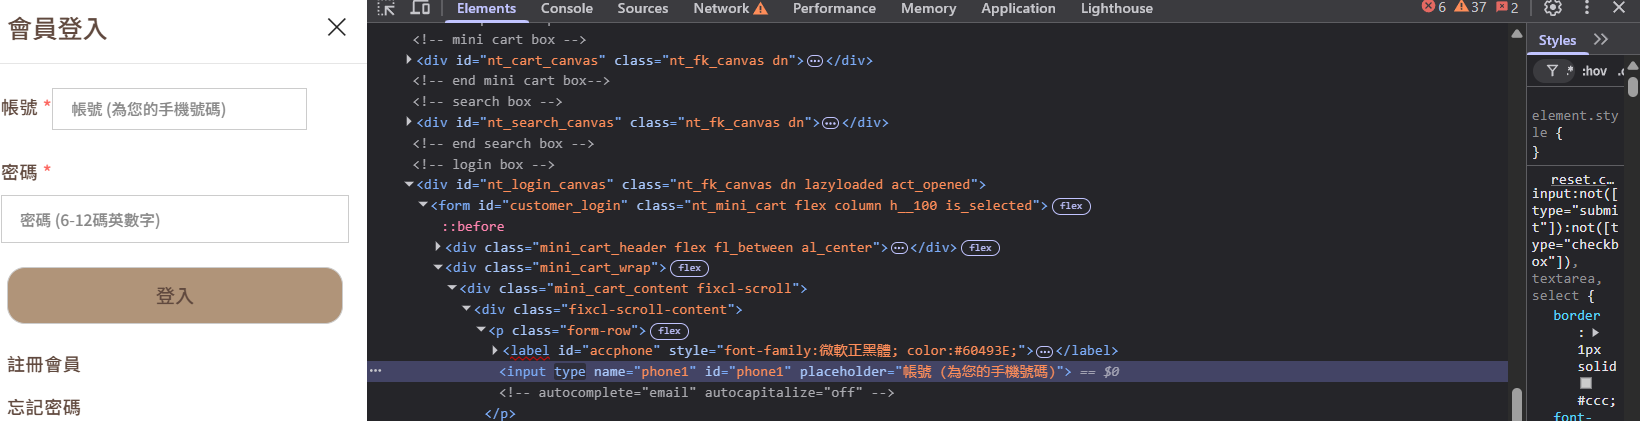Click the 'mini cart box' comment line
This screenshot has width=1640, height=421.
point(499,39)
